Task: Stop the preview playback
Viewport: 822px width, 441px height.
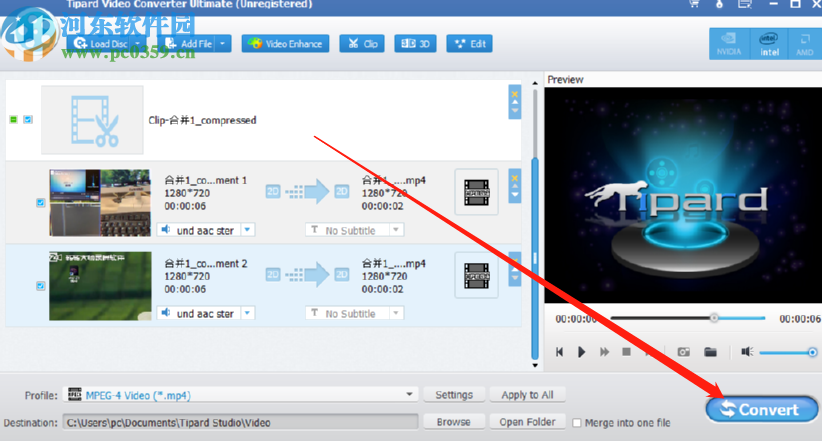Action: click(626, 352)
